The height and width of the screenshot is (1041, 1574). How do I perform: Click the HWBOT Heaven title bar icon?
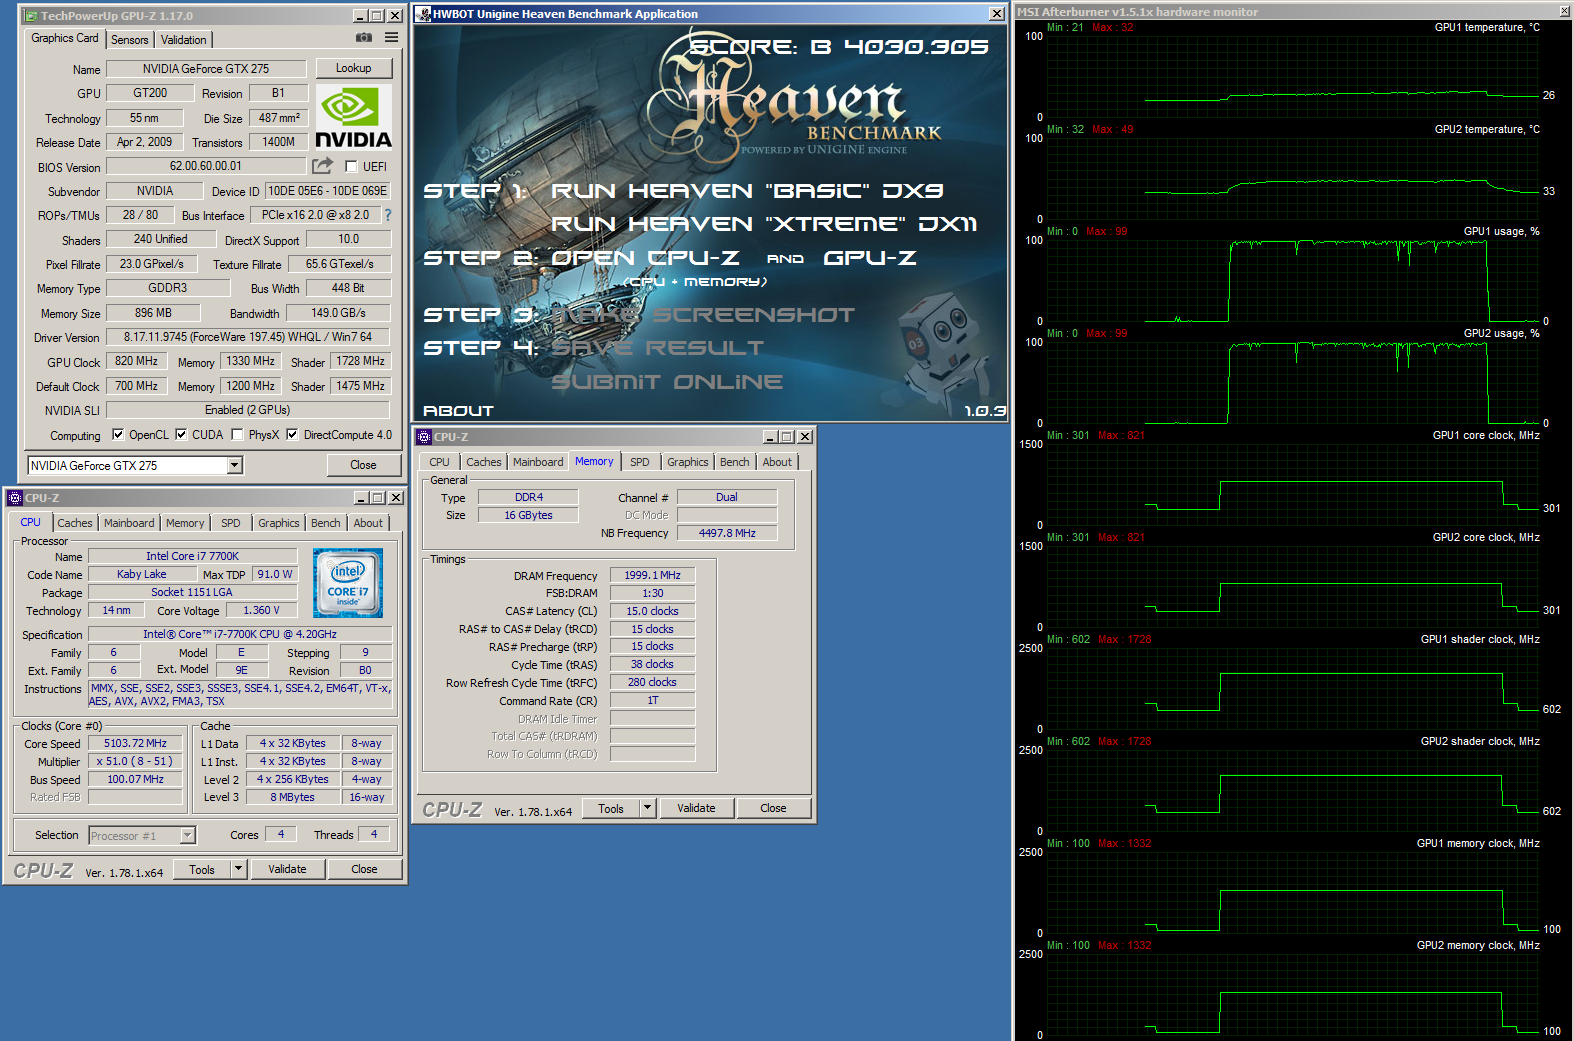tap(424, 14)
